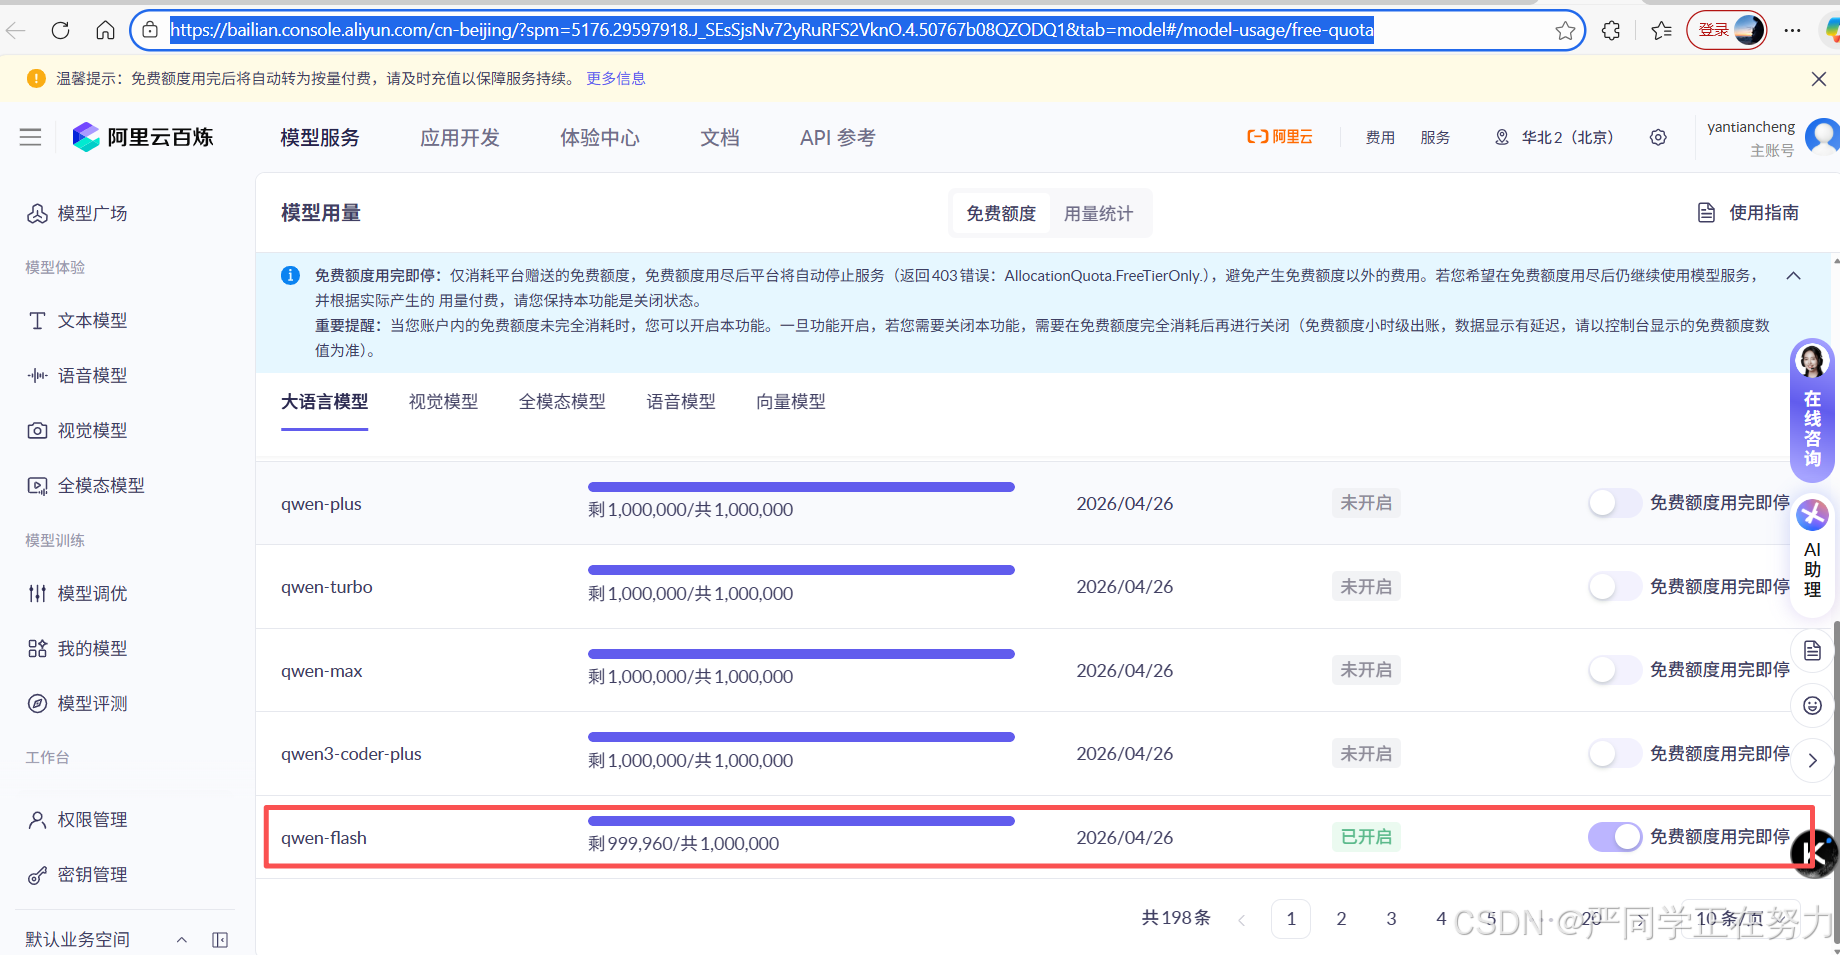Open the 在线咨询 online consultation widget

(x=1812, y=411)
